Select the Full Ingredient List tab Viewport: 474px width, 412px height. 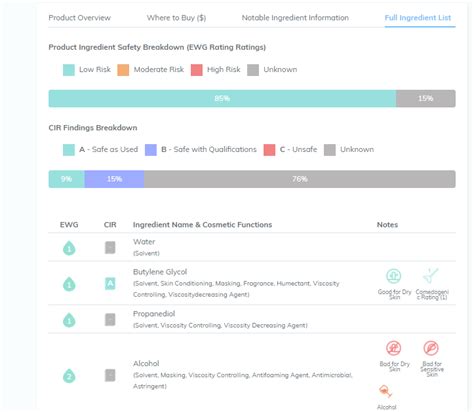tap(418, 18)
